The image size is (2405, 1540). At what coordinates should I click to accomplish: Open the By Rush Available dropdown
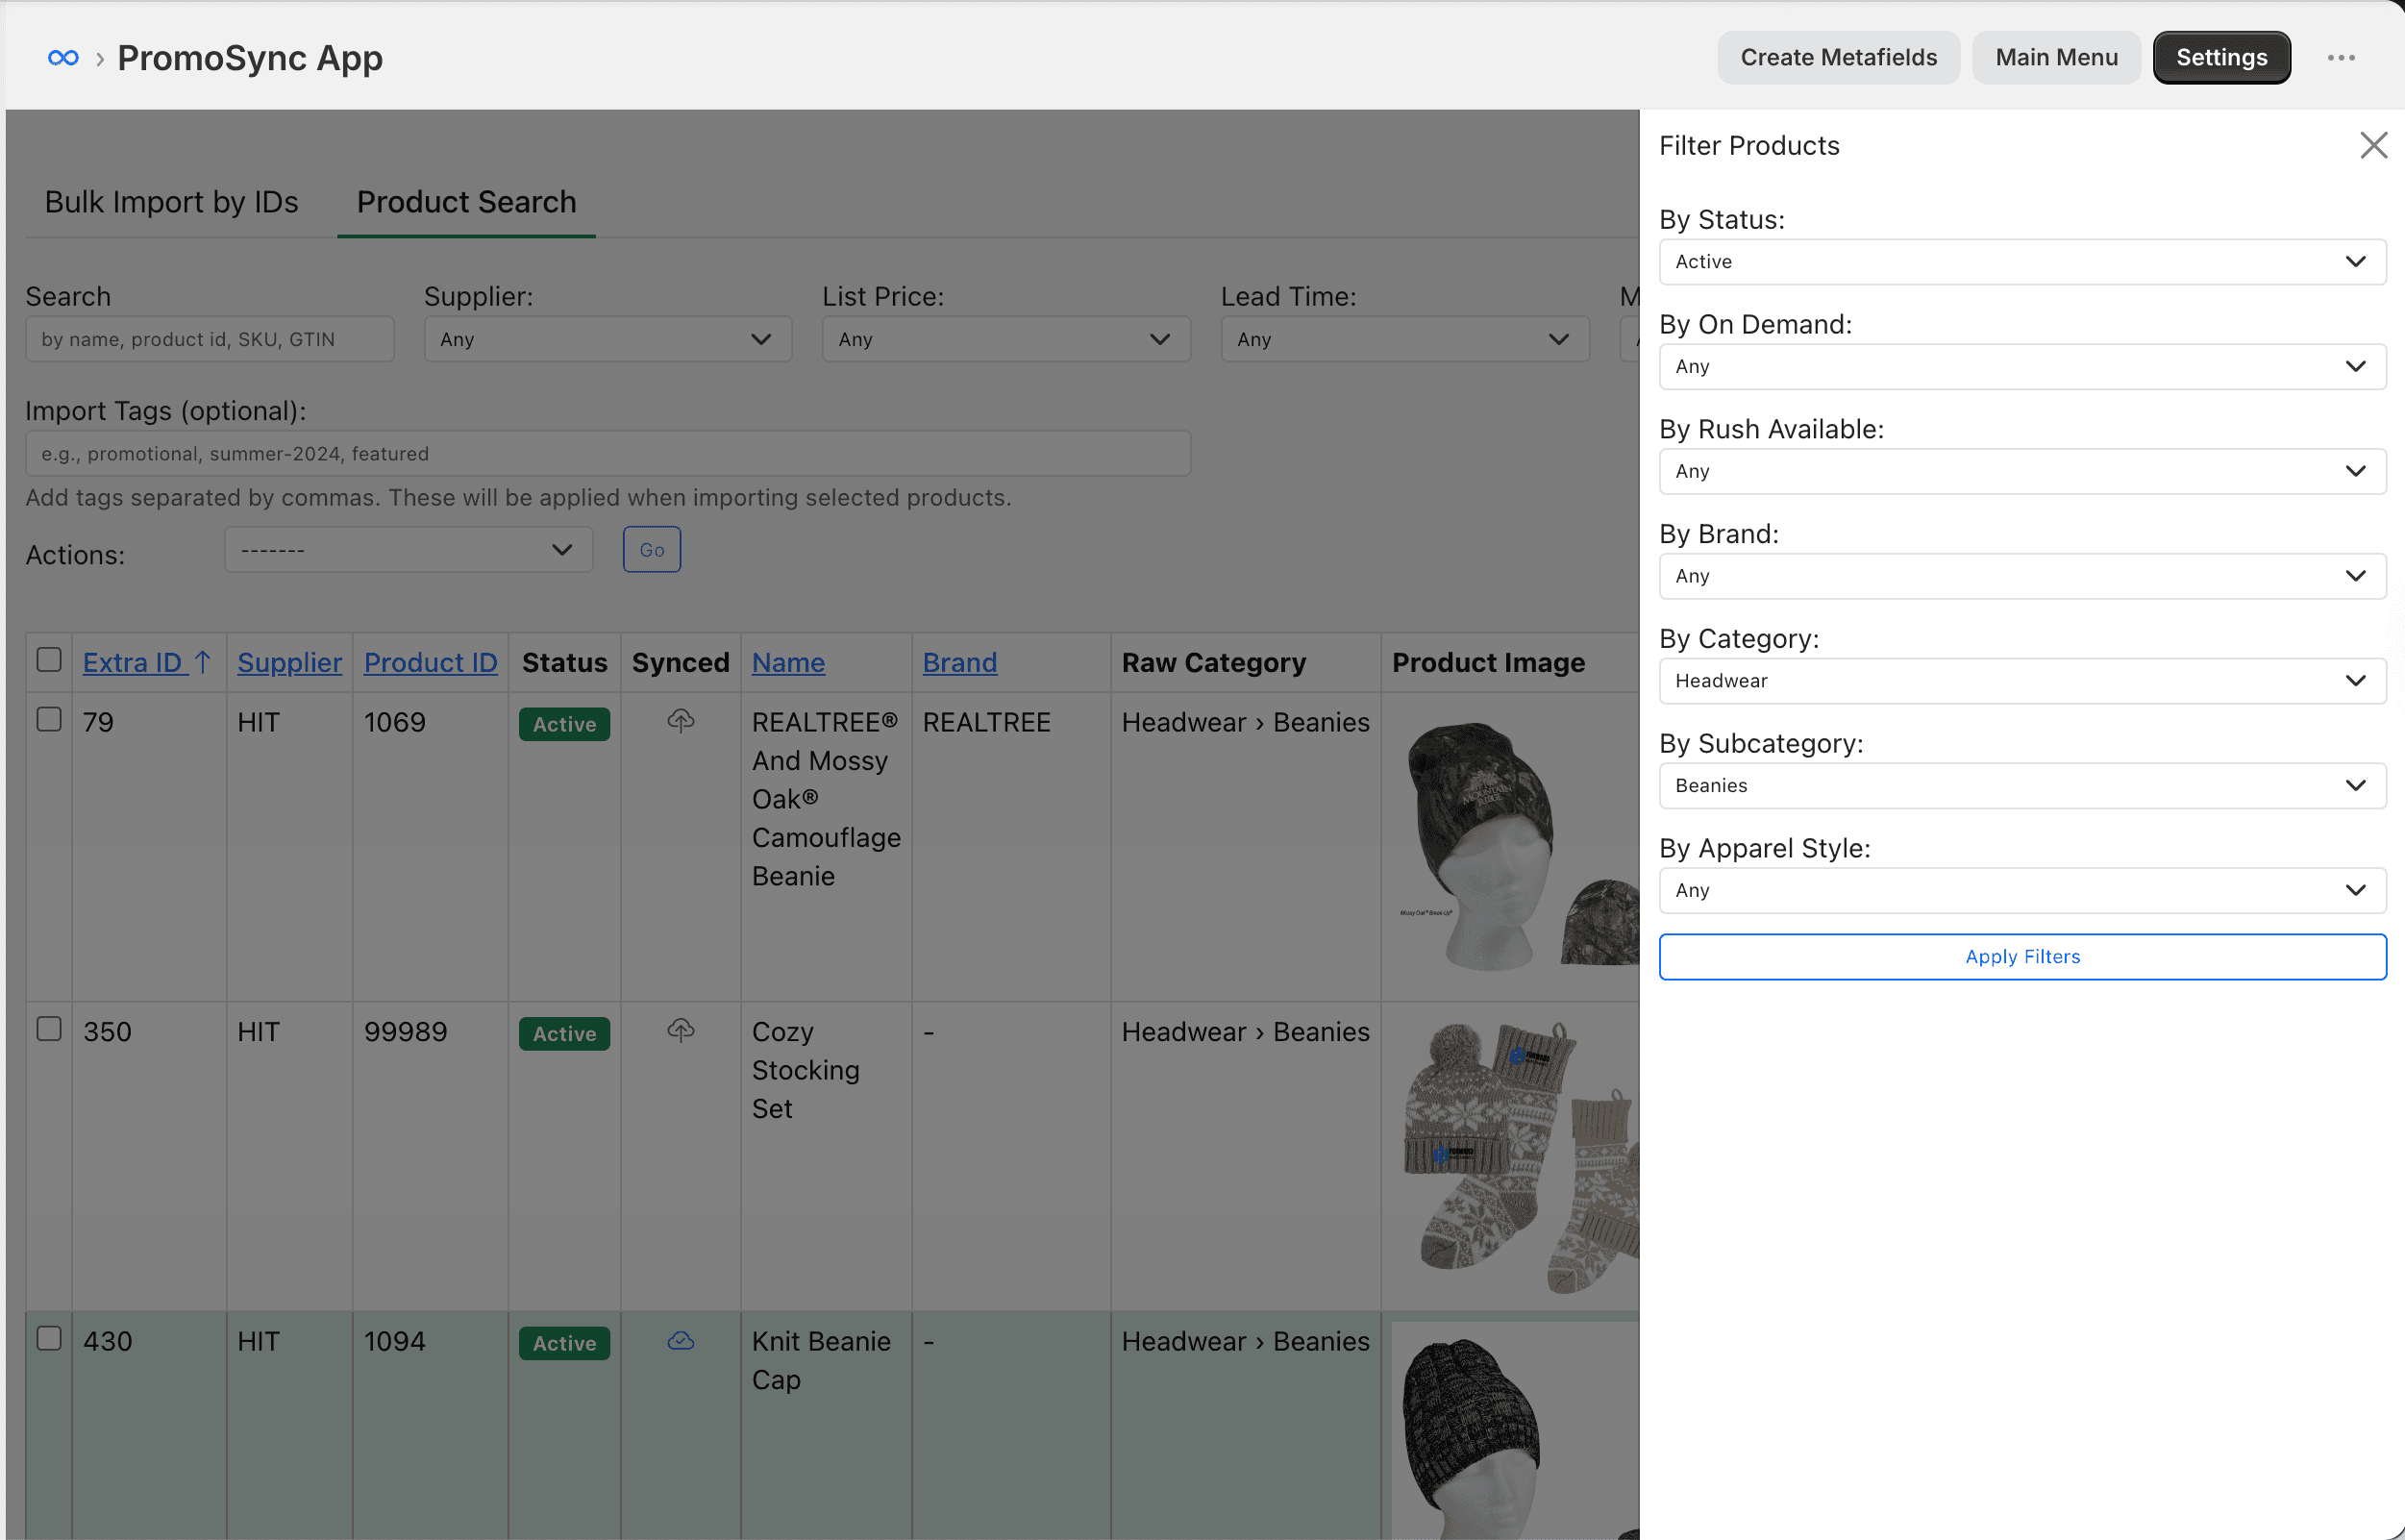[x=2022, y=471]
